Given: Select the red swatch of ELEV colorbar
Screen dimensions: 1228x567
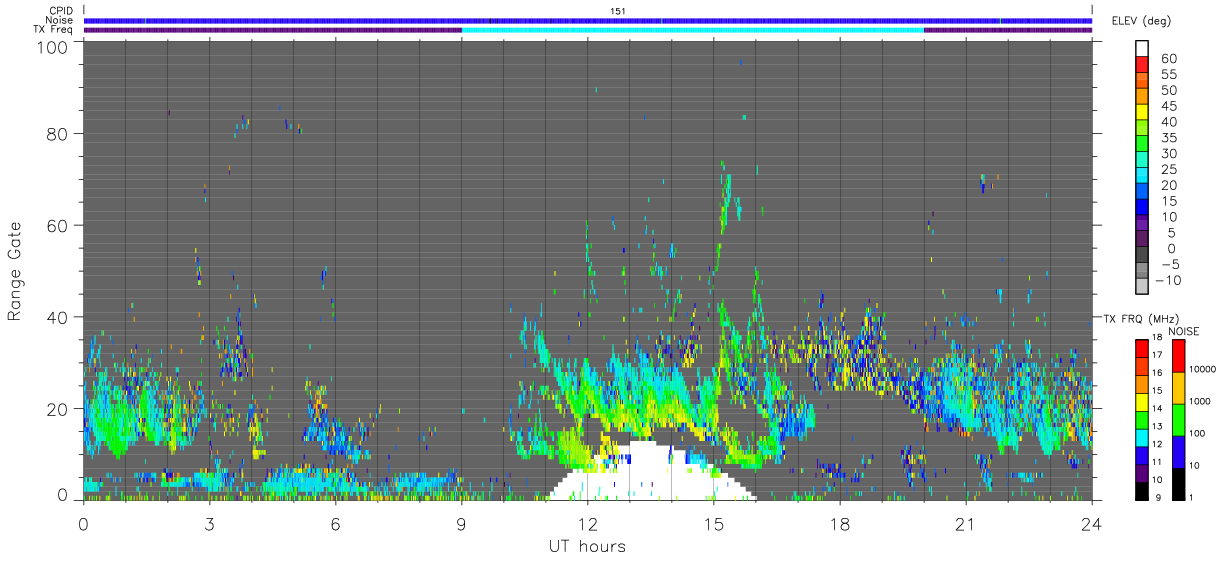Looking at the screenshot, I should tap(1142, 64).
